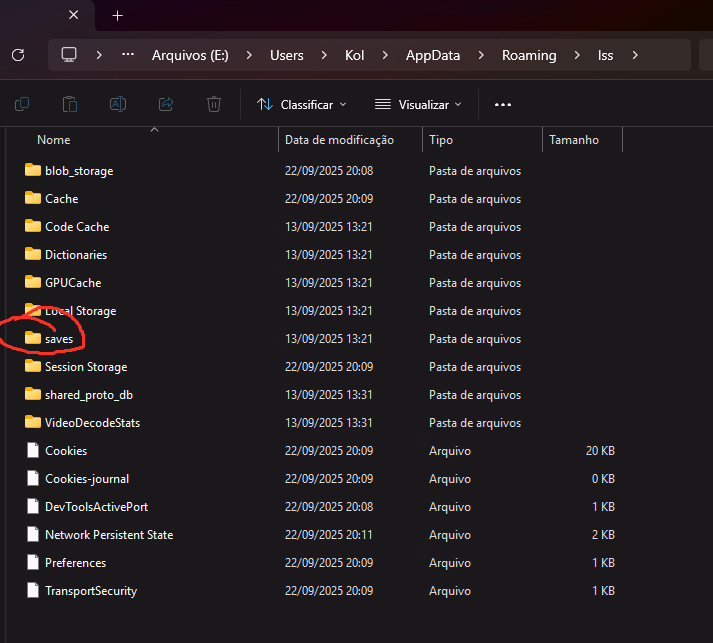Go to the Users folder in the breadcrumb
Screen dimensions: 713x643
pos(286,55)
